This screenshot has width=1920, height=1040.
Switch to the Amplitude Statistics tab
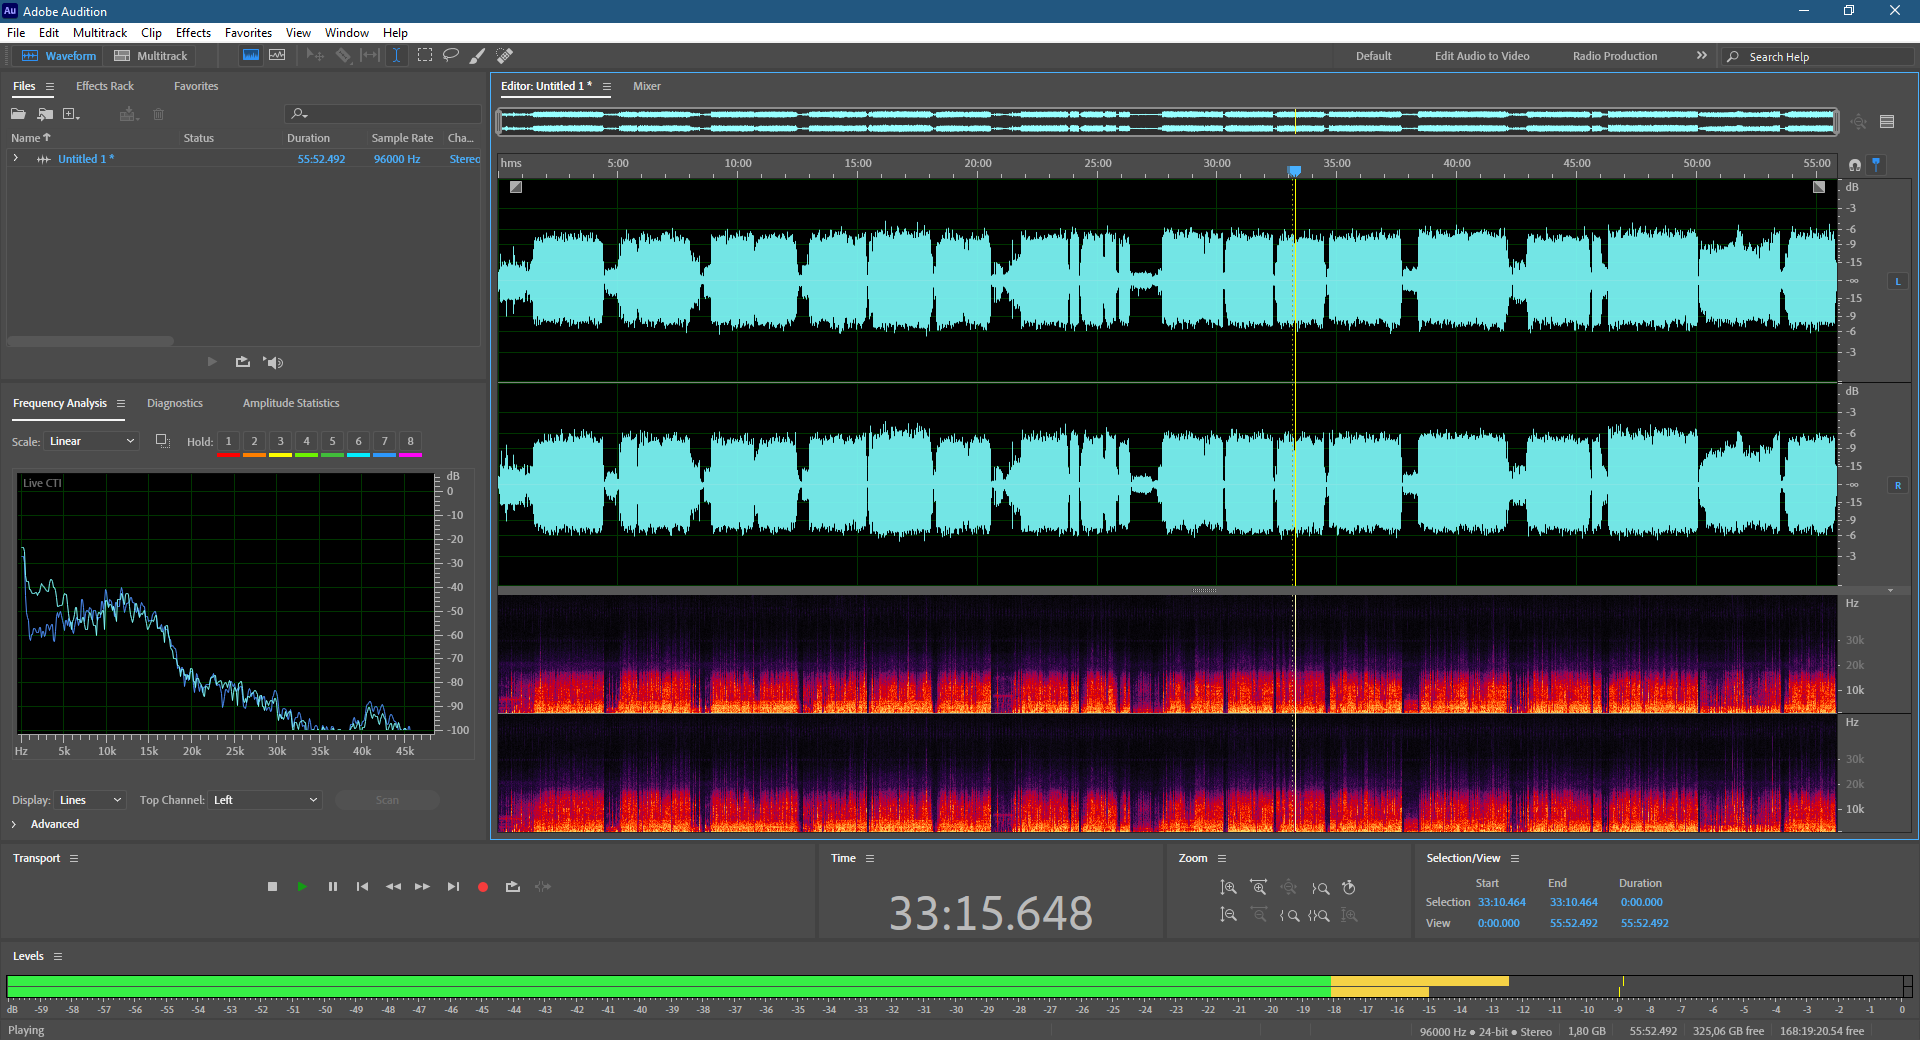tap(291, 403)
